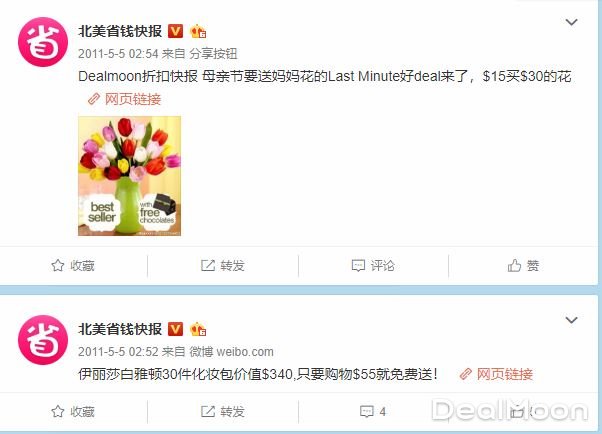Enlarge the tulip bouquet thumbnail image

click(129, 176)
